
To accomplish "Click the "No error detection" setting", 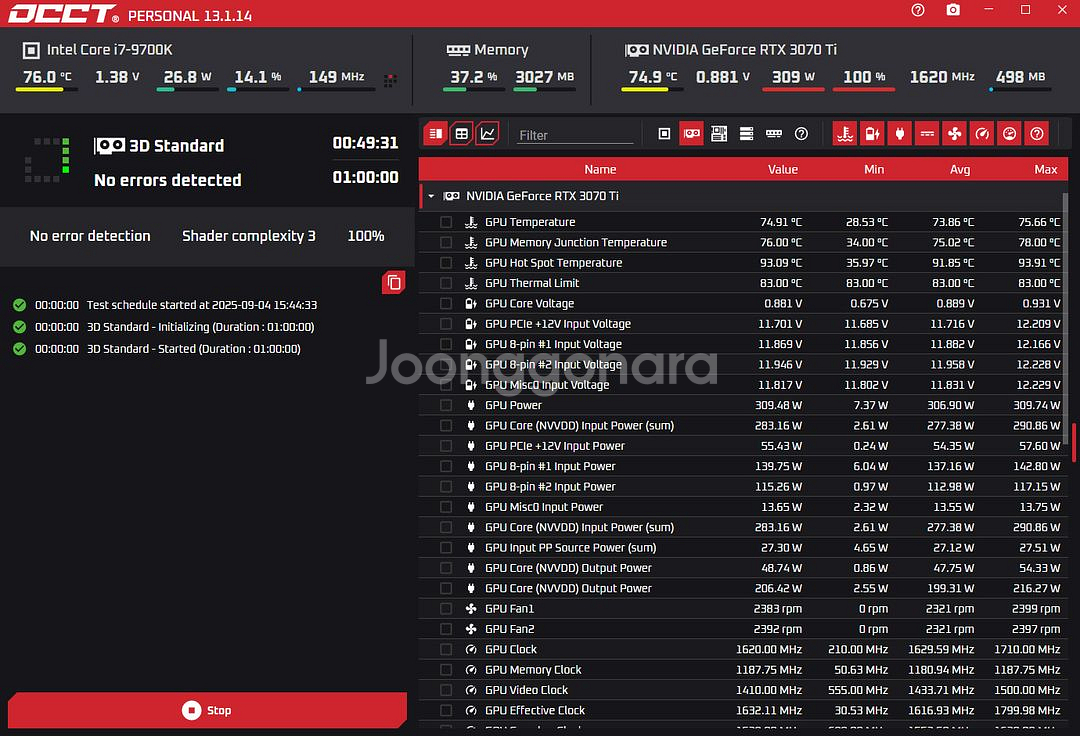I will 90,235.
